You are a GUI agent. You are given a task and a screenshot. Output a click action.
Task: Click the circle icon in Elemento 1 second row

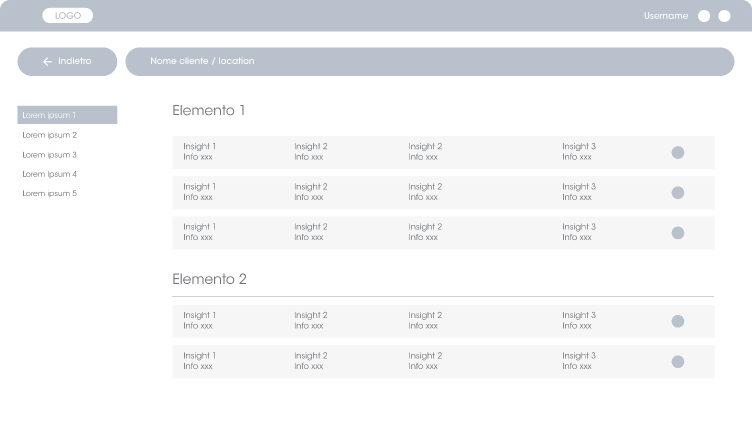[677, 192]
